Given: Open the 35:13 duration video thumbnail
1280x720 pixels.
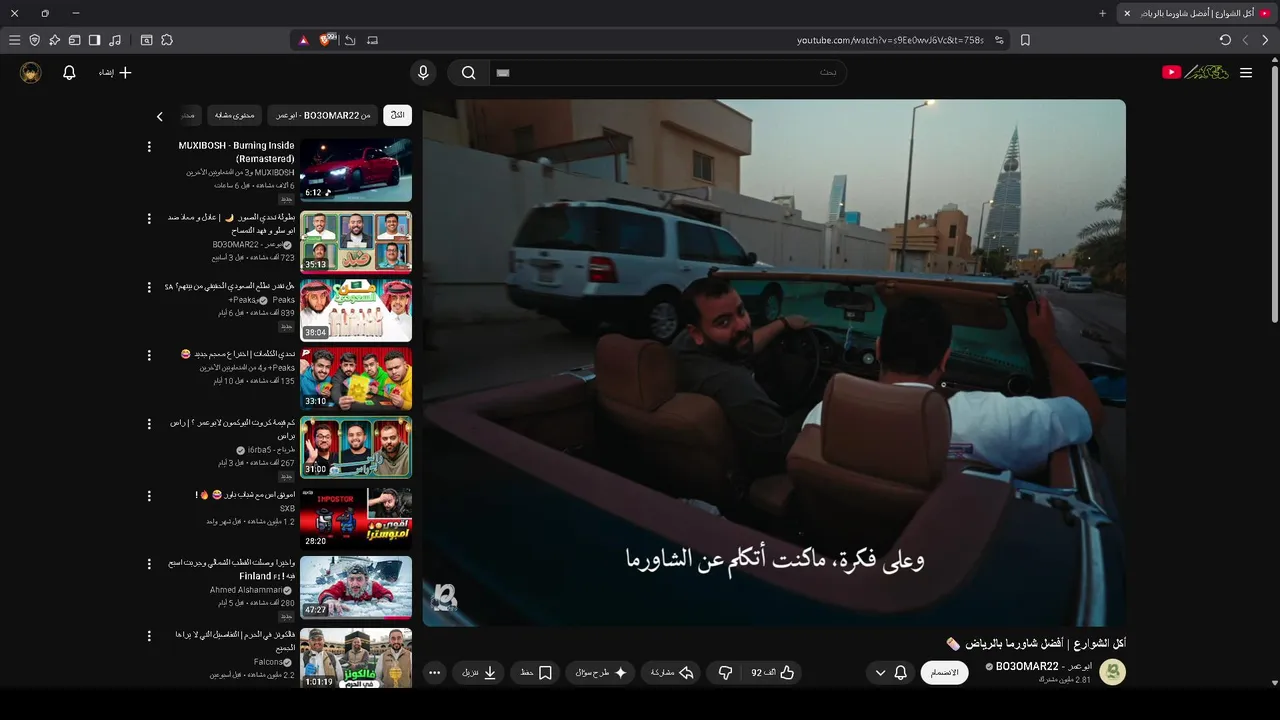Looking at the screenshot, I should [x=356, y=241].
